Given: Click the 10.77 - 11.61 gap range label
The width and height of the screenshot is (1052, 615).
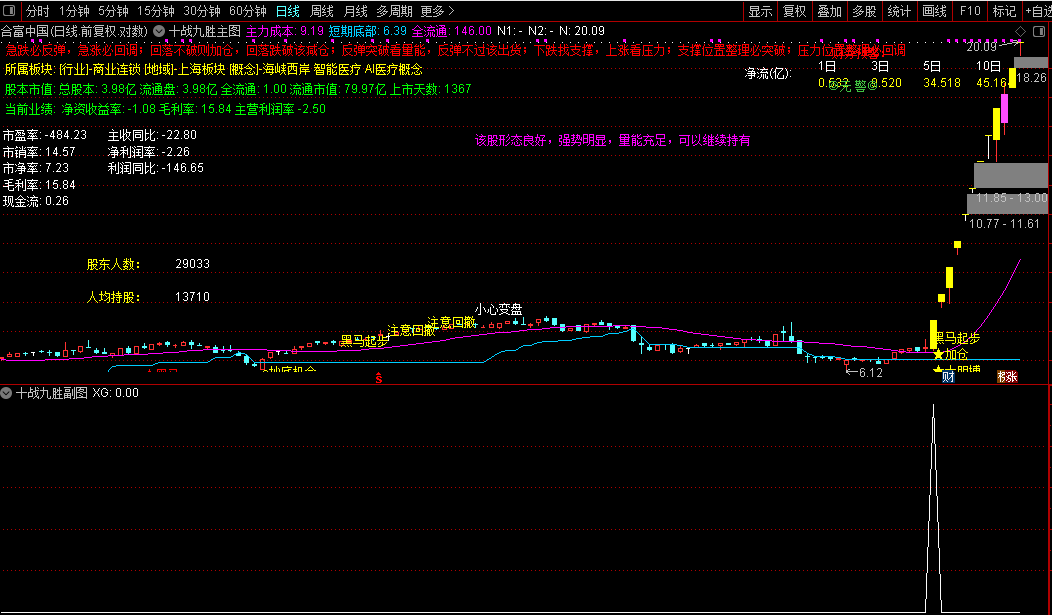Looking at the screenshot, I should 1004,224.
